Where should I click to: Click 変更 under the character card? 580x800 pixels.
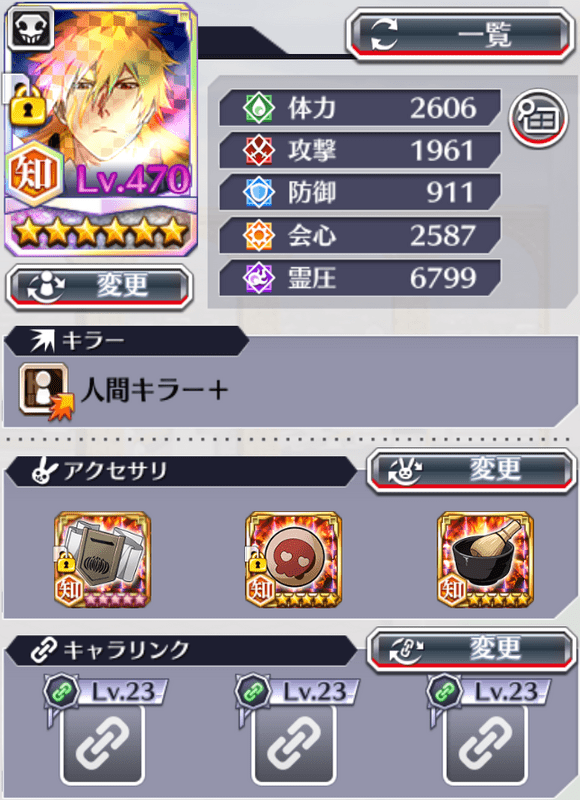[99, 287]
